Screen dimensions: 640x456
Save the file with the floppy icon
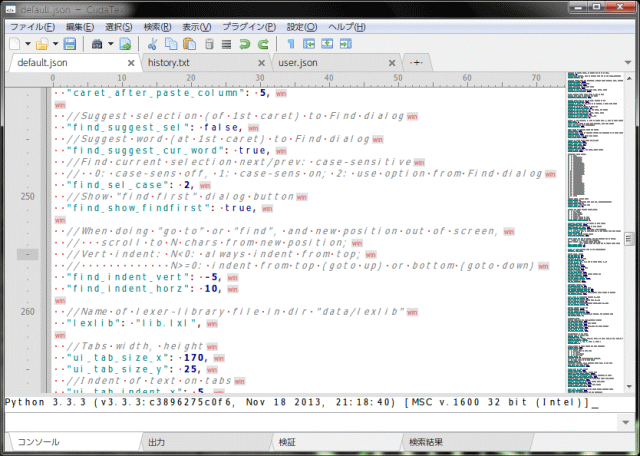click(x=70, y=44)
